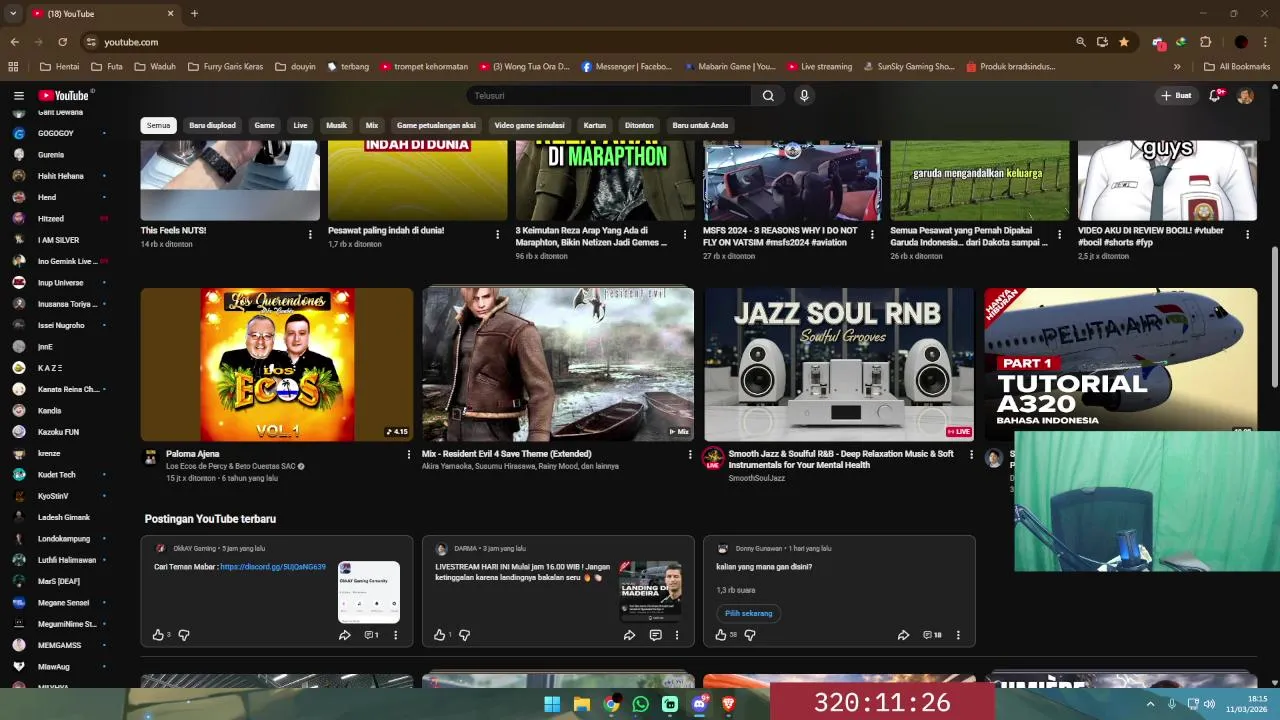Share the OkkAY Gaming post

344,635
